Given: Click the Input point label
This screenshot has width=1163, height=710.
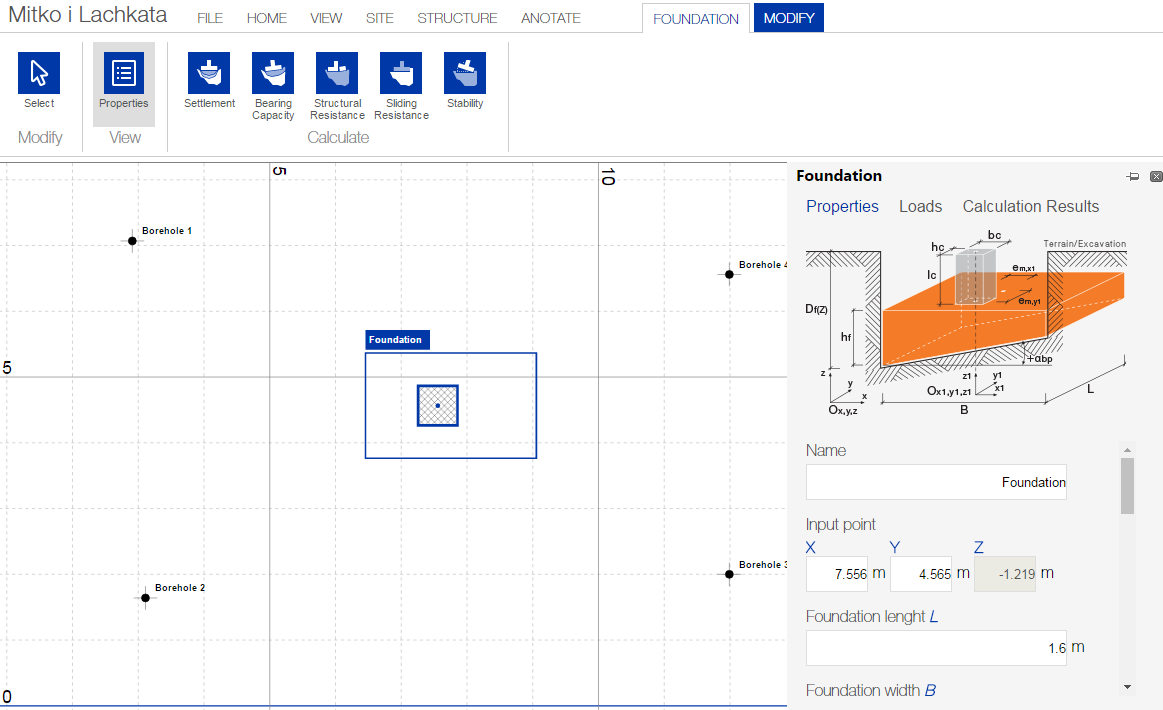Looking at the screenshot, I should pyautogui.click(x=840, y=525).
